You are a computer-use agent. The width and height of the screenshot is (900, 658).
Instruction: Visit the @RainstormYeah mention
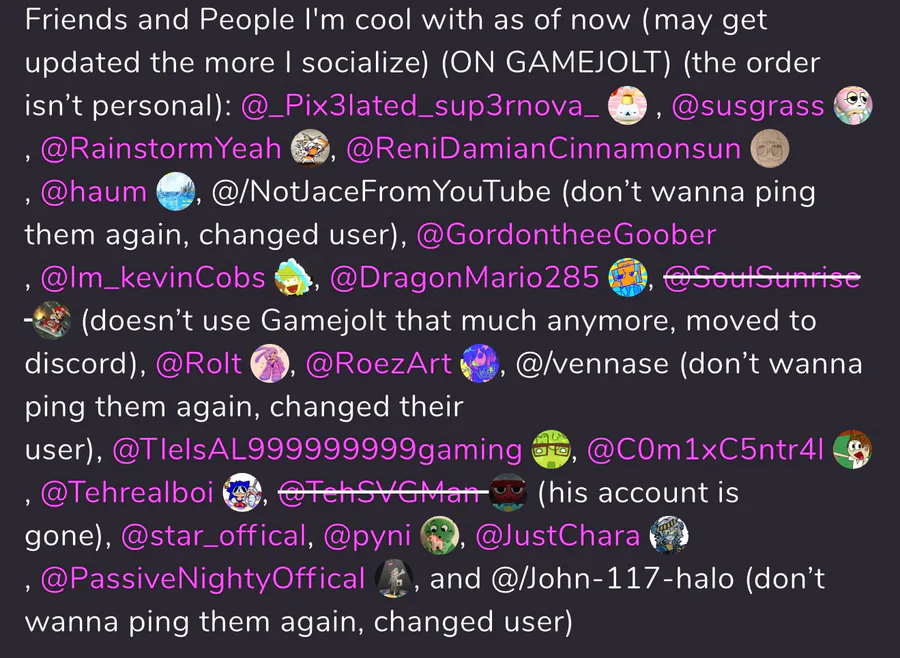pyautogui.click(x=161, y=149)
